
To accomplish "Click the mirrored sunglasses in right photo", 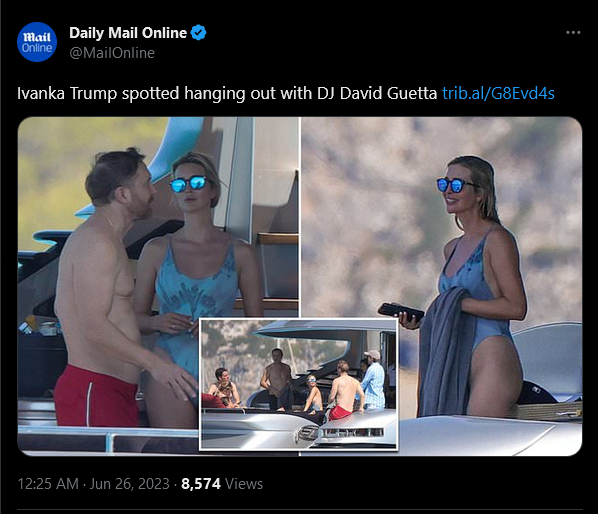I will pyautogui.click(x=455, y=185).
